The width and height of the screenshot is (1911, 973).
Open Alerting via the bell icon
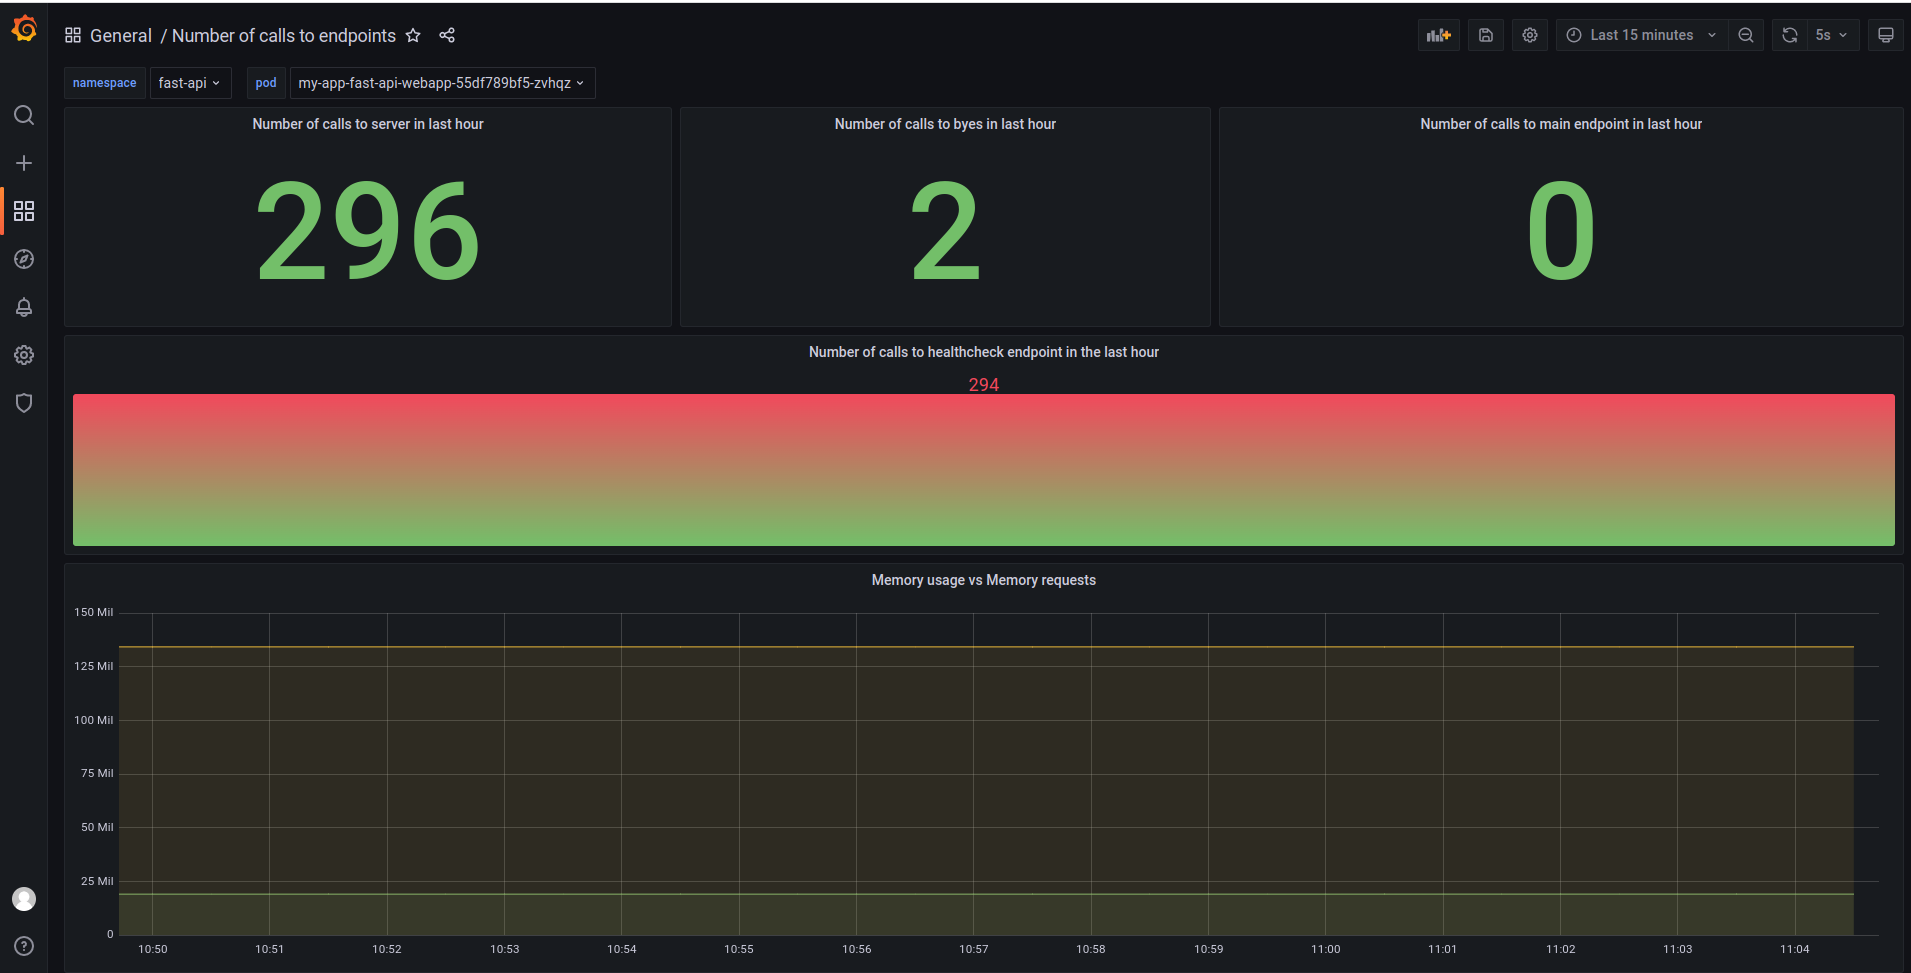point(24,307)
